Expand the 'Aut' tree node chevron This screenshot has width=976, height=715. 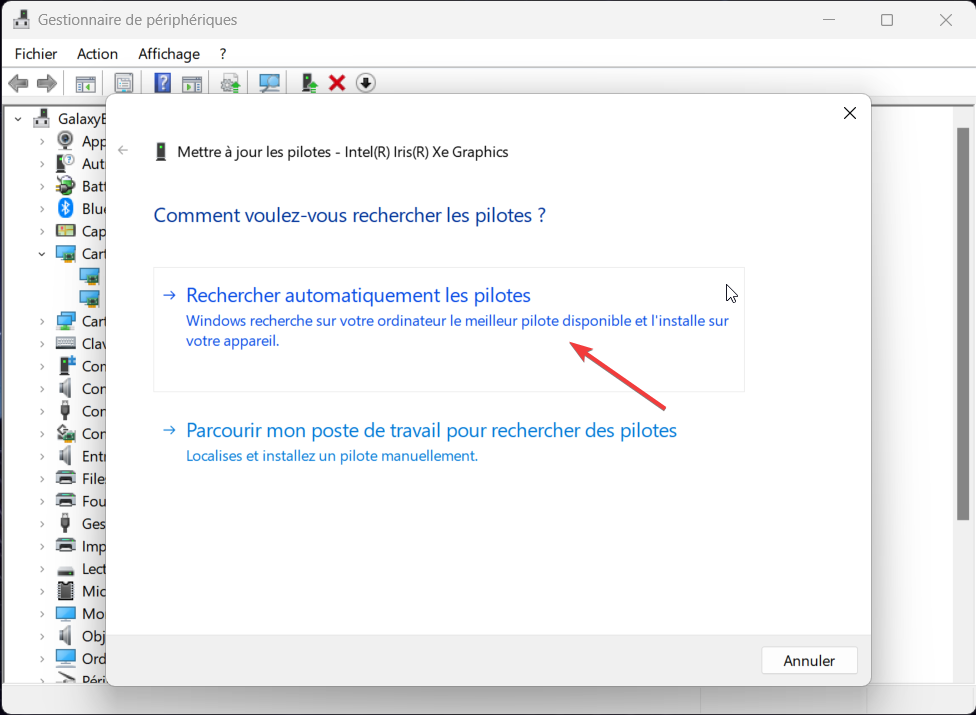click(42, 164)
